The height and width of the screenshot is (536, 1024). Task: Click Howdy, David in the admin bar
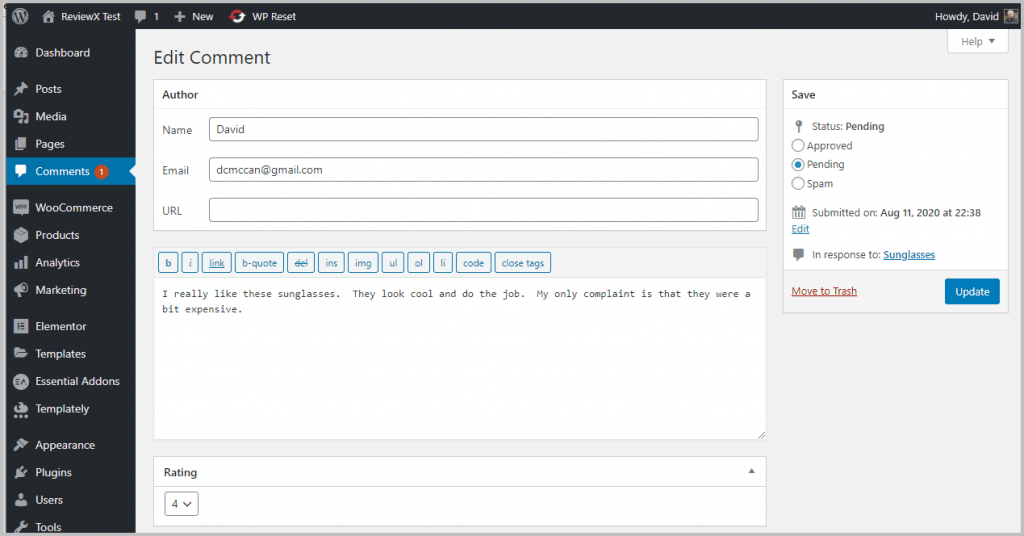(967, 16)
